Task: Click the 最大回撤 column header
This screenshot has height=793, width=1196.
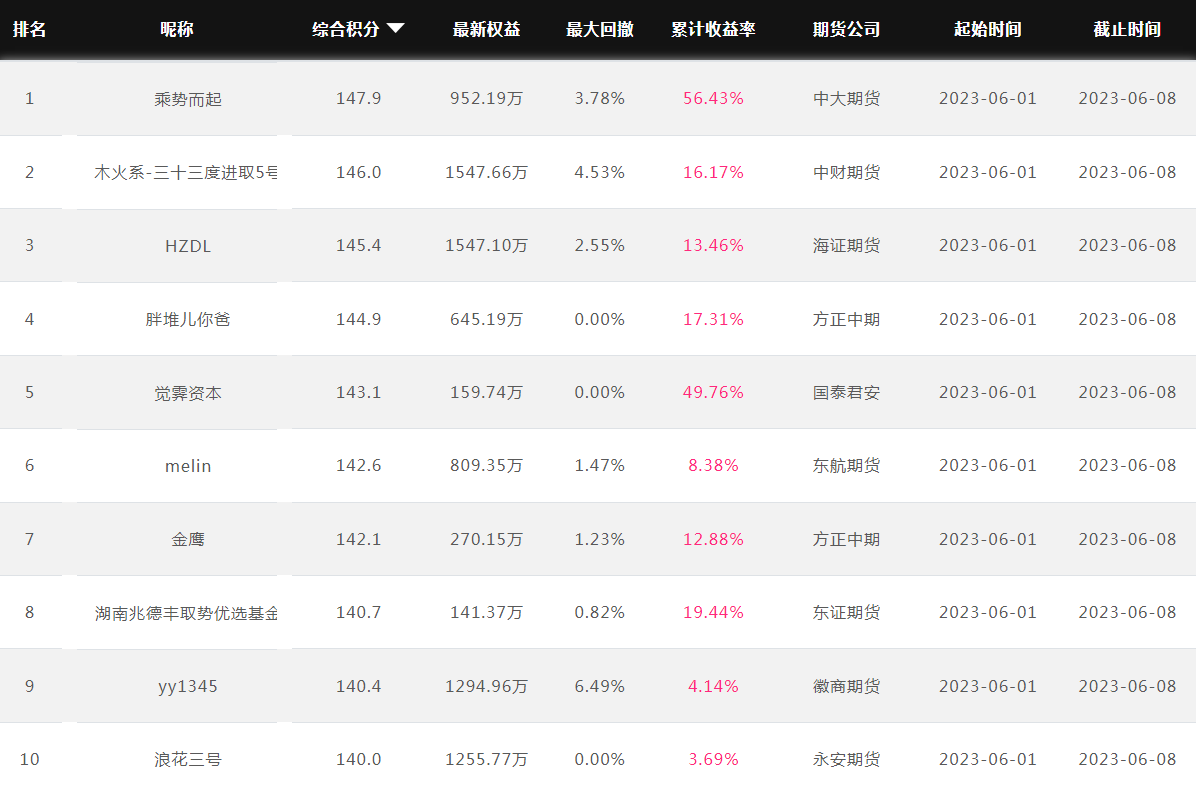Action: click(600, 29)
